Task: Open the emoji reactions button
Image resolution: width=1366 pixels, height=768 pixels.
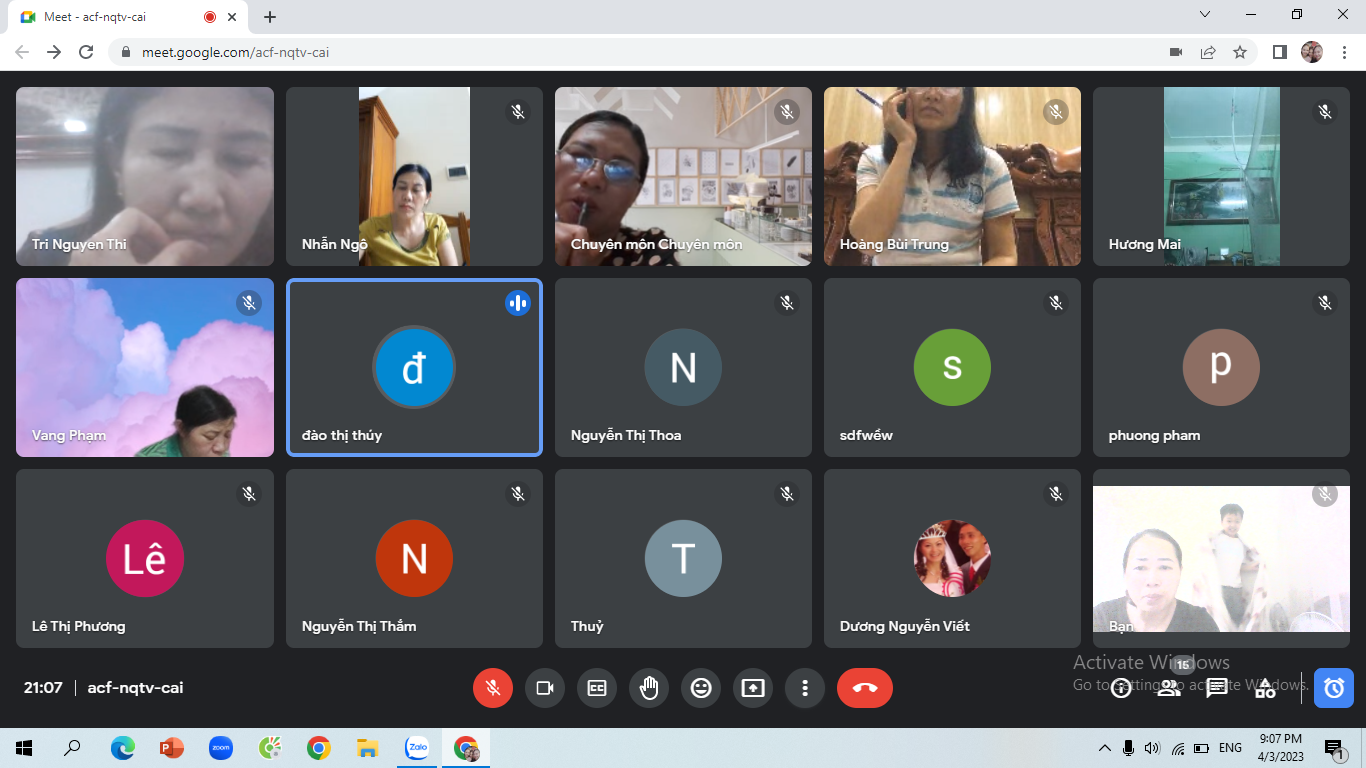Action: coord(701,688)
